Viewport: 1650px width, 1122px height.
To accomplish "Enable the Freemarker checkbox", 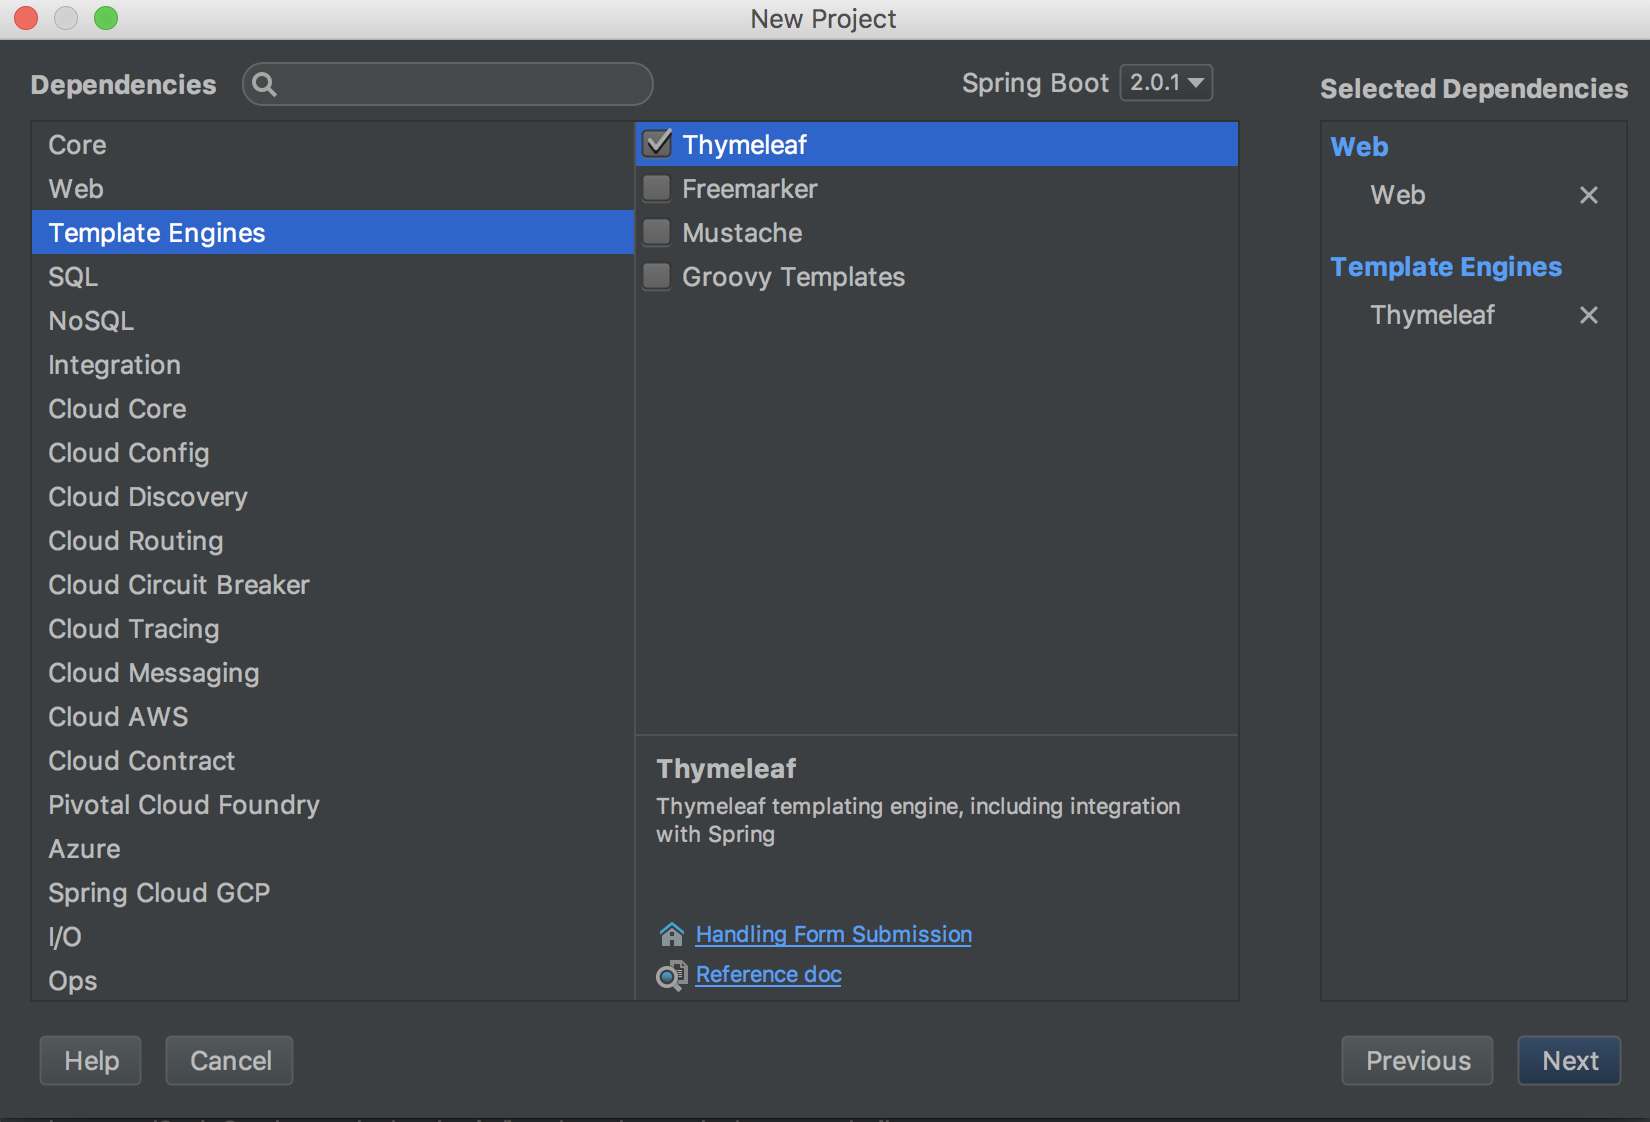I will pyautogui.click(x=657, y=188).
